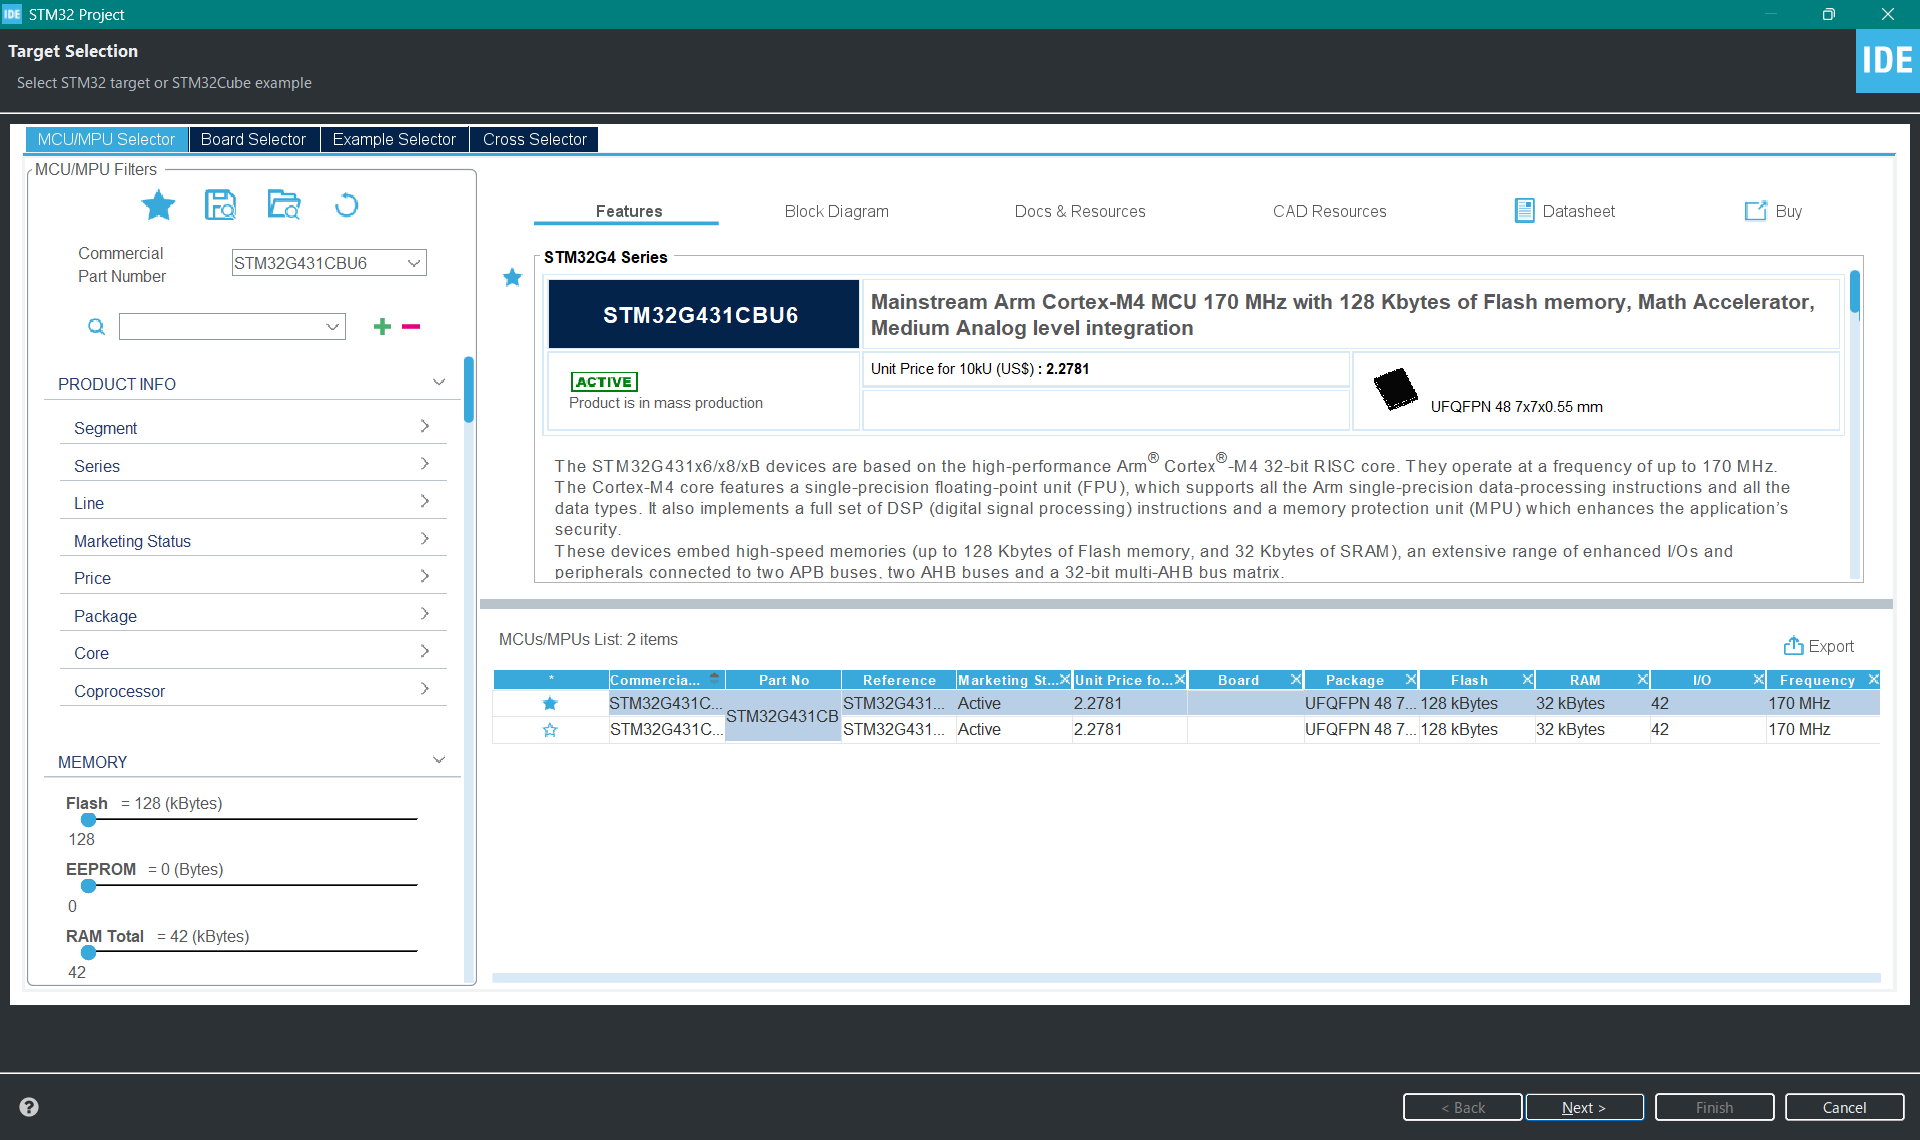Click the Export list icon
The width and height of the screenshot is (1920, 1140).
point(1793,646)
